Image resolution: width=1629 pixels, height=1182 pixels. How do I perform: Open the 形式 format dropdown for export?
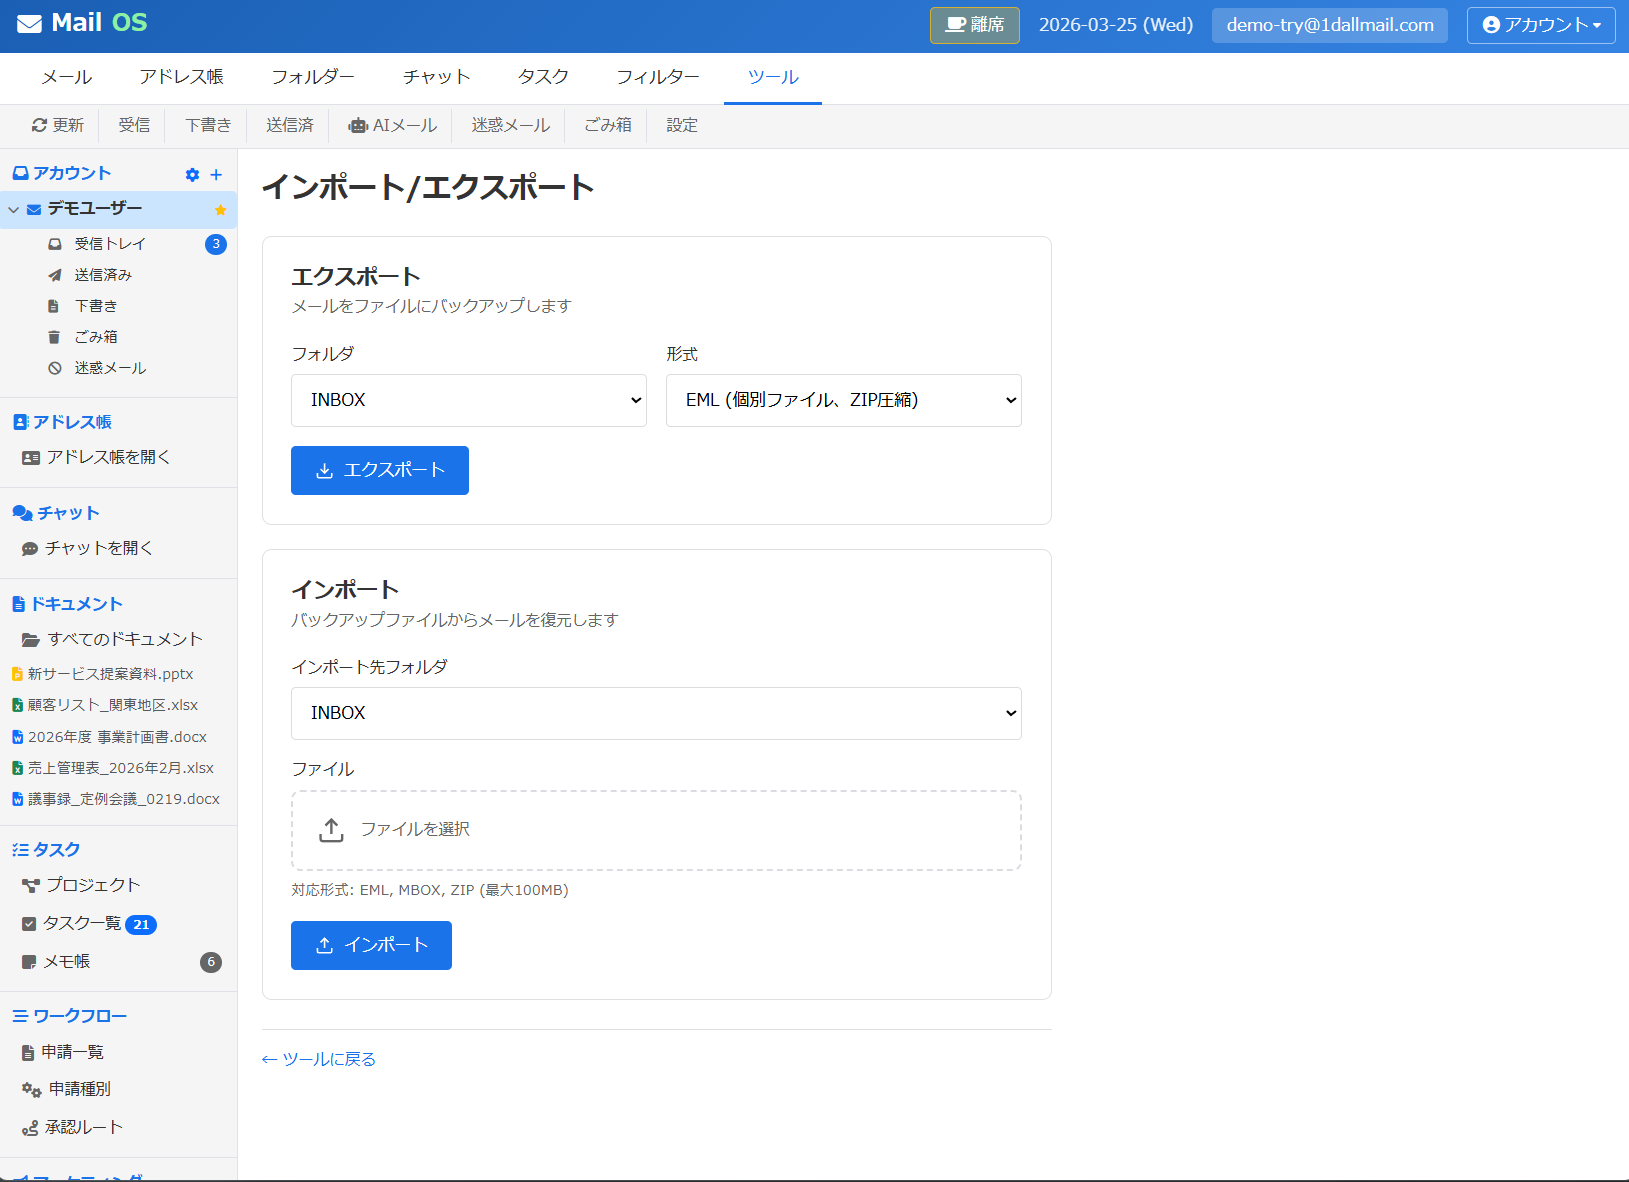pyautogui.click(x=843, y=400)
